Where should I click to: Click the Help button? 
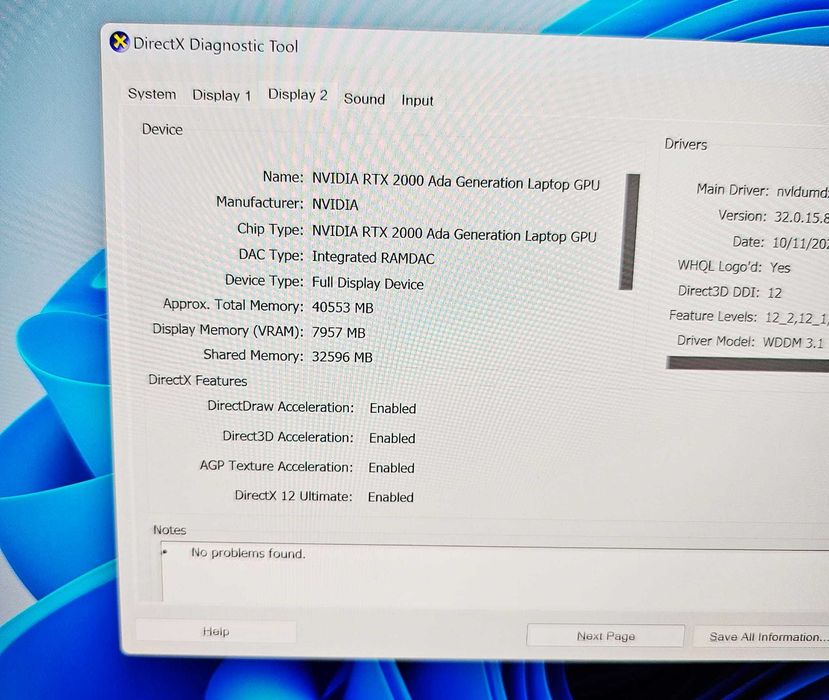point(216,631)
